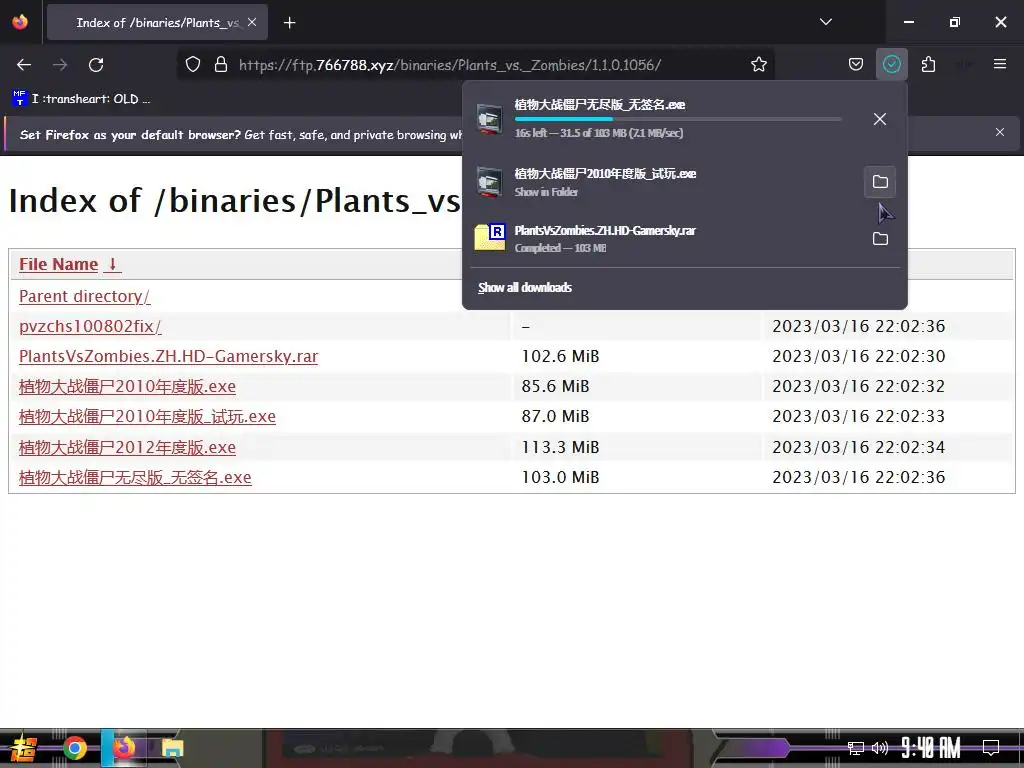Switch to the Index of /binaries tab

pyautogui.click(x=157, y=23)
